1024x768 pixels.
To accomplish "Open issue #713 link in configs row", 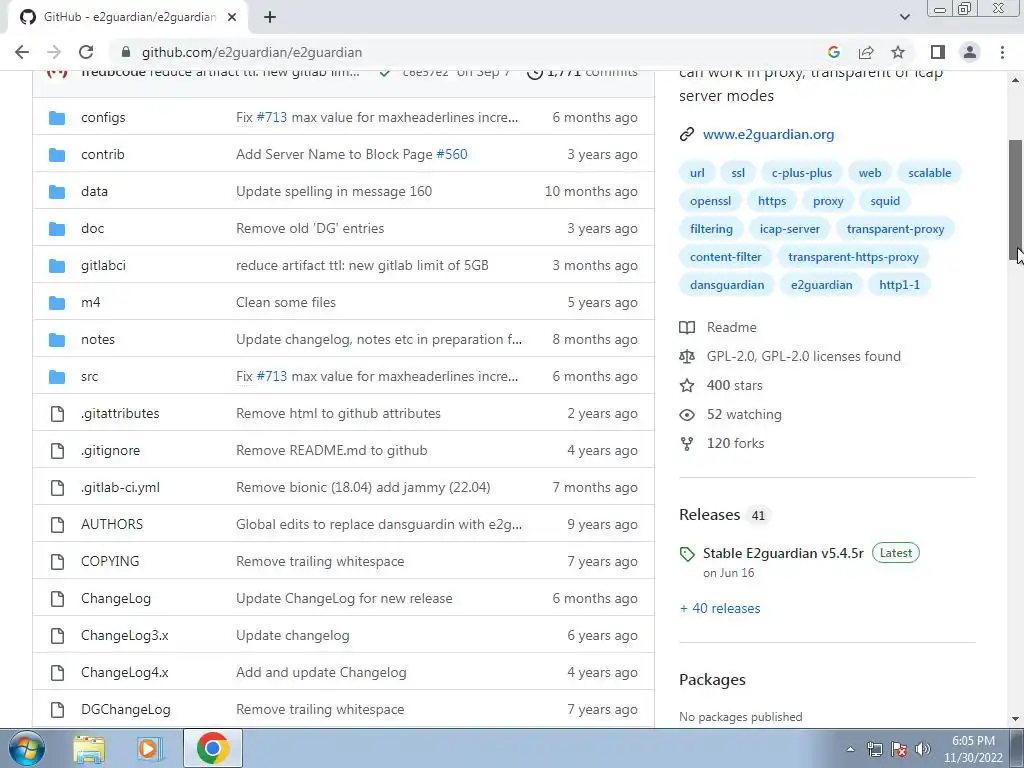I will coord(272,118).
